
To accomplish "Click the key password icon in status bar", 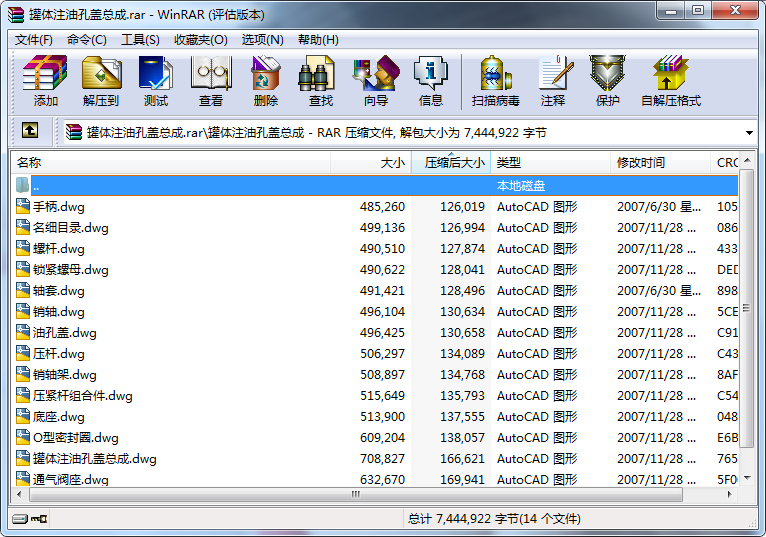I will point(39,518).
